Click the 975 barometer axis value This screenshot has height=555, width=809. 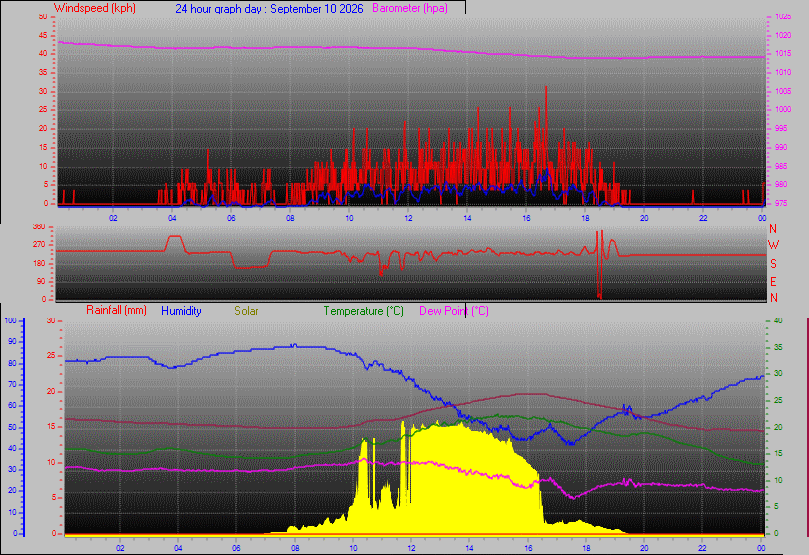tap(781, 203)
